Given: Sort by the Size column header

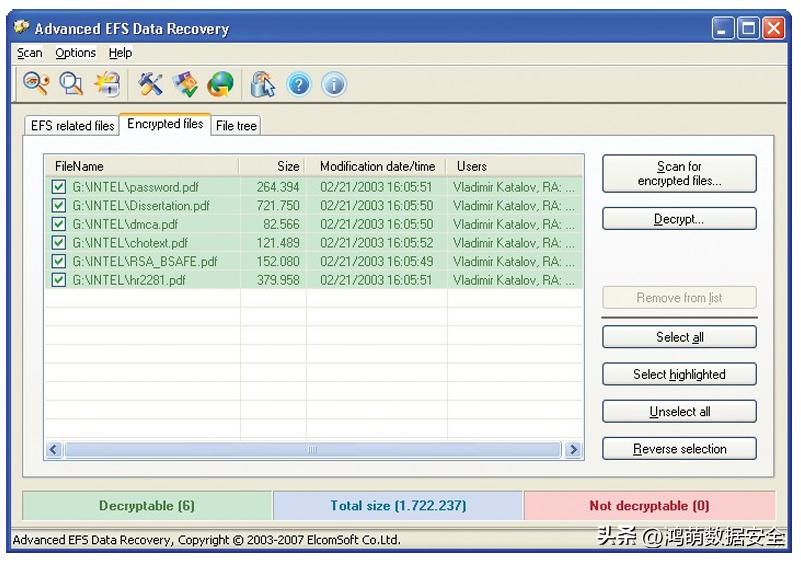Looking at the screenshot, I should tap(273, 166).
